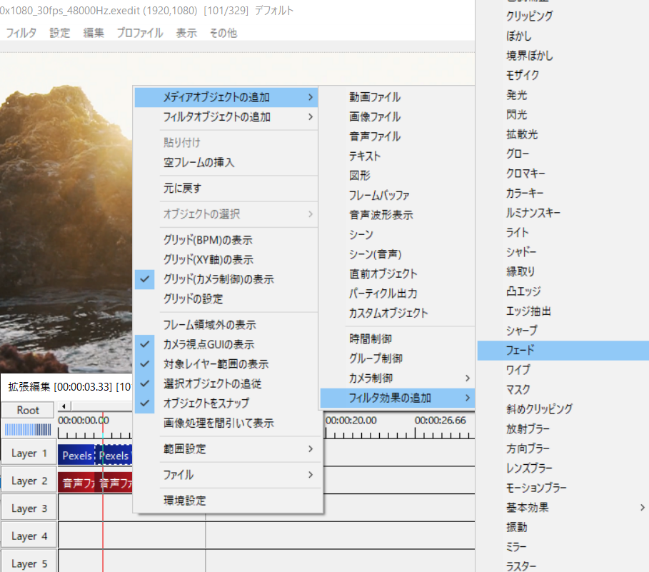Click the Root scene button

point(28,410)
